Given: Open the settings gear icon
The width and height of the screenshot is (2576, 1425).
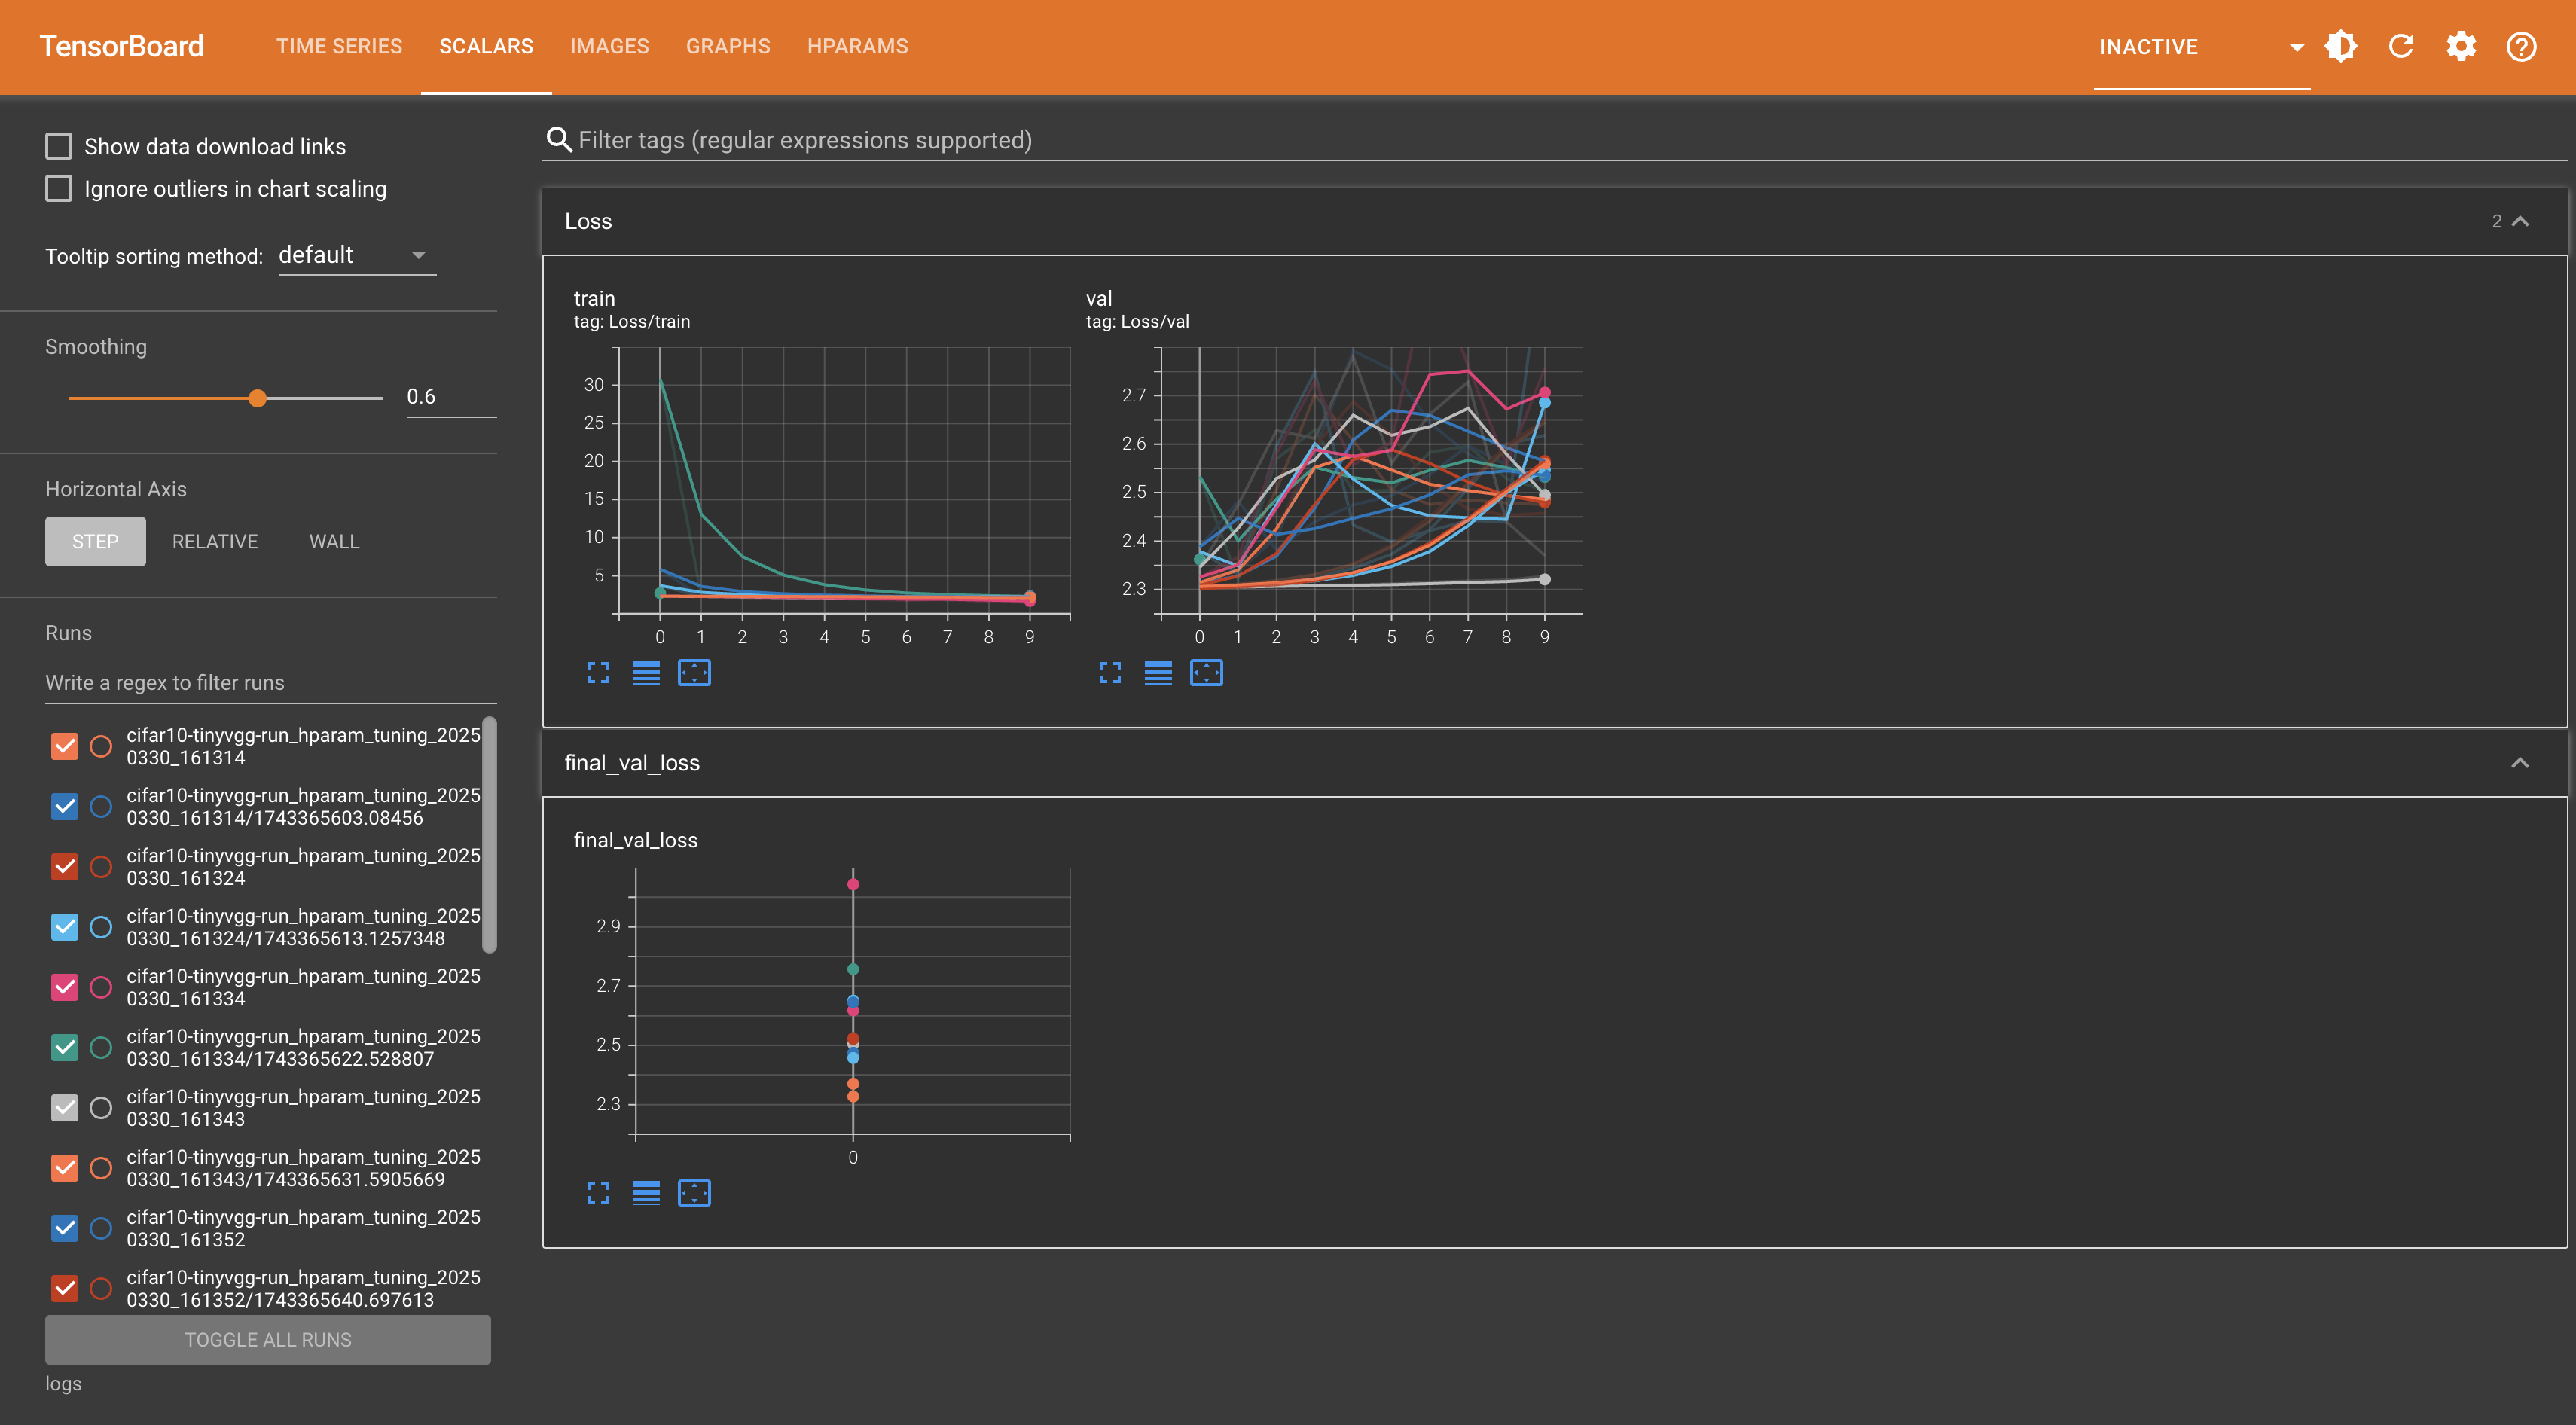Looking at the screenshot, I should [2461, 46].
